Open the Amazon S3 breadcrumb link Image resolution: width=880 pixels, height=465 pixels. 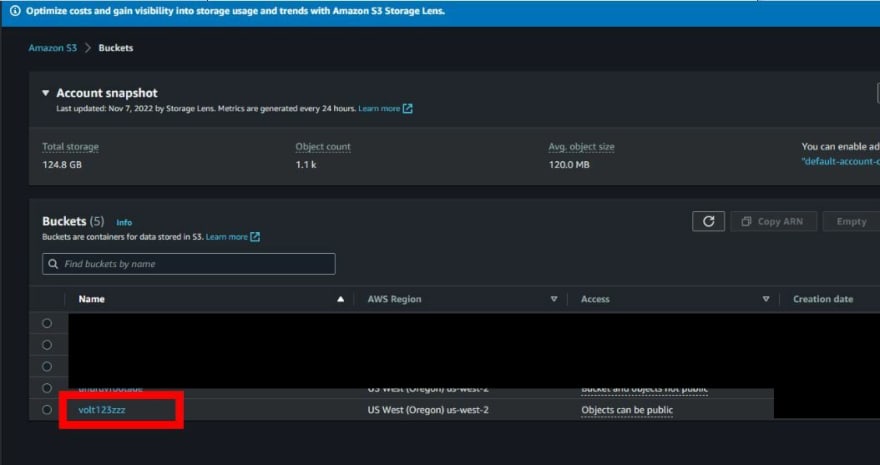click(53, 48)
